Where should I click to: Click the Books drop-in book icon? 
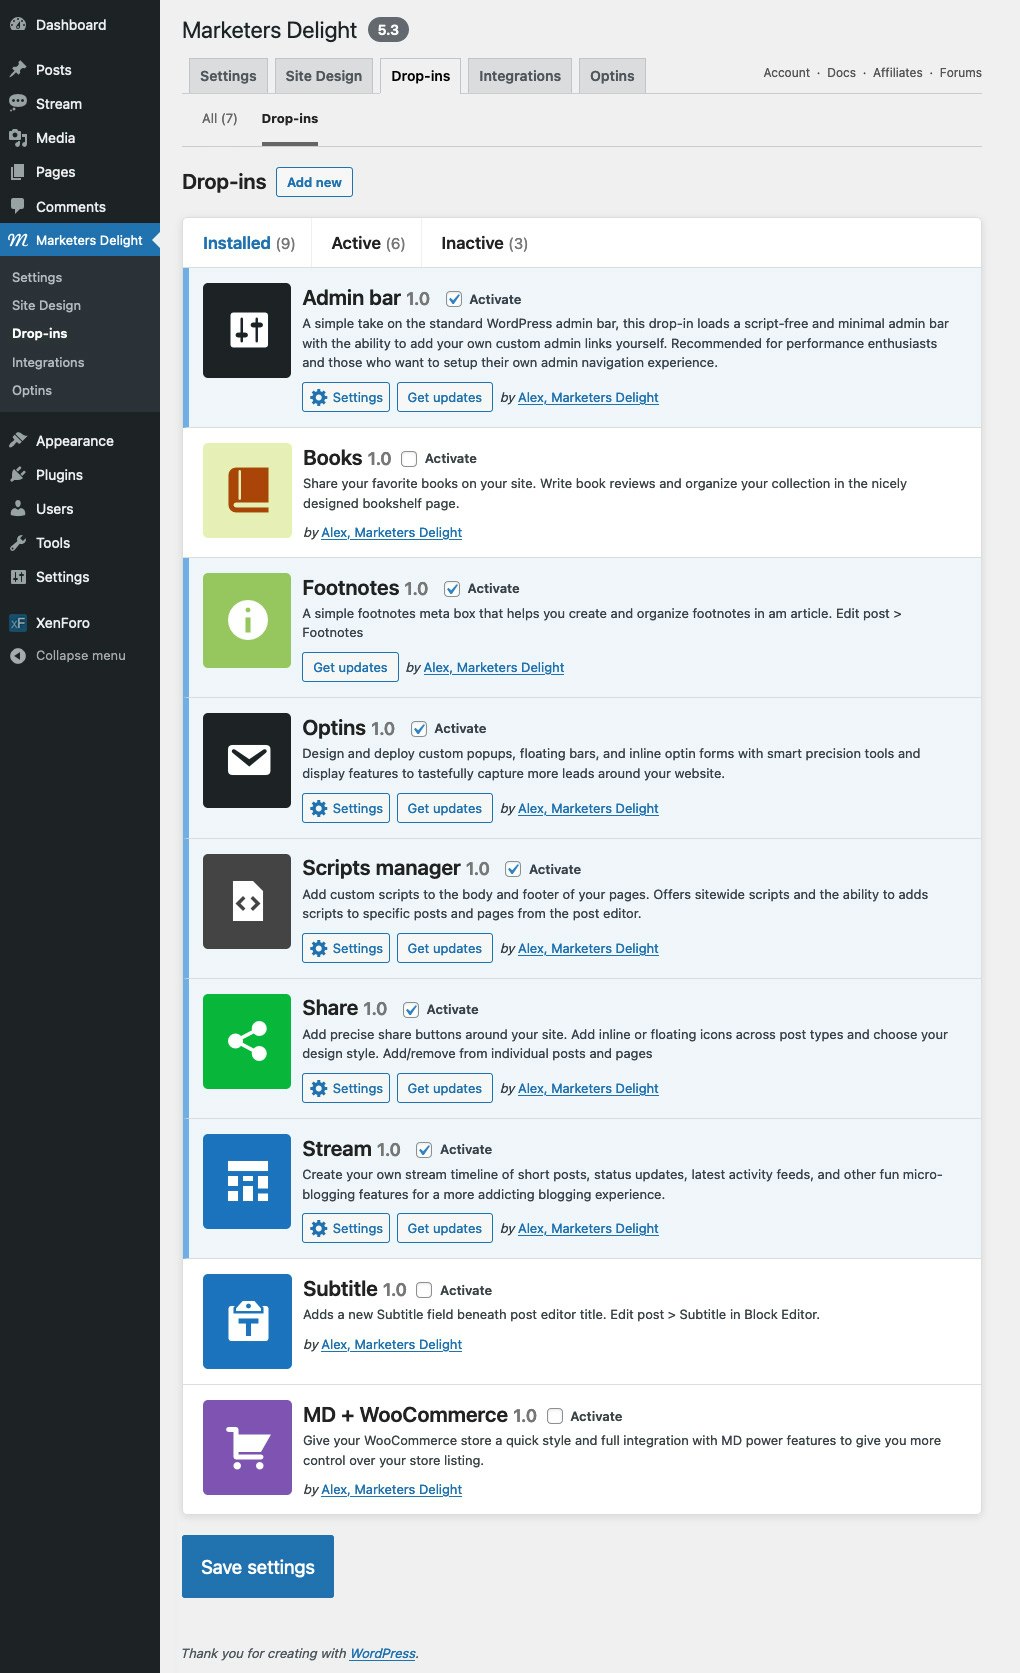click(x=247, y=490)
